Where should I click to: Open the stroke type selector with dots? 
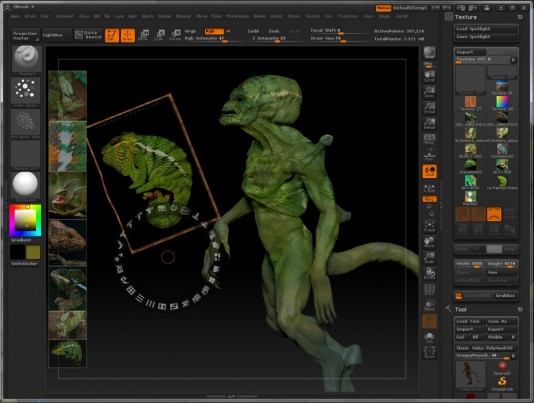(x=26, y=91)
